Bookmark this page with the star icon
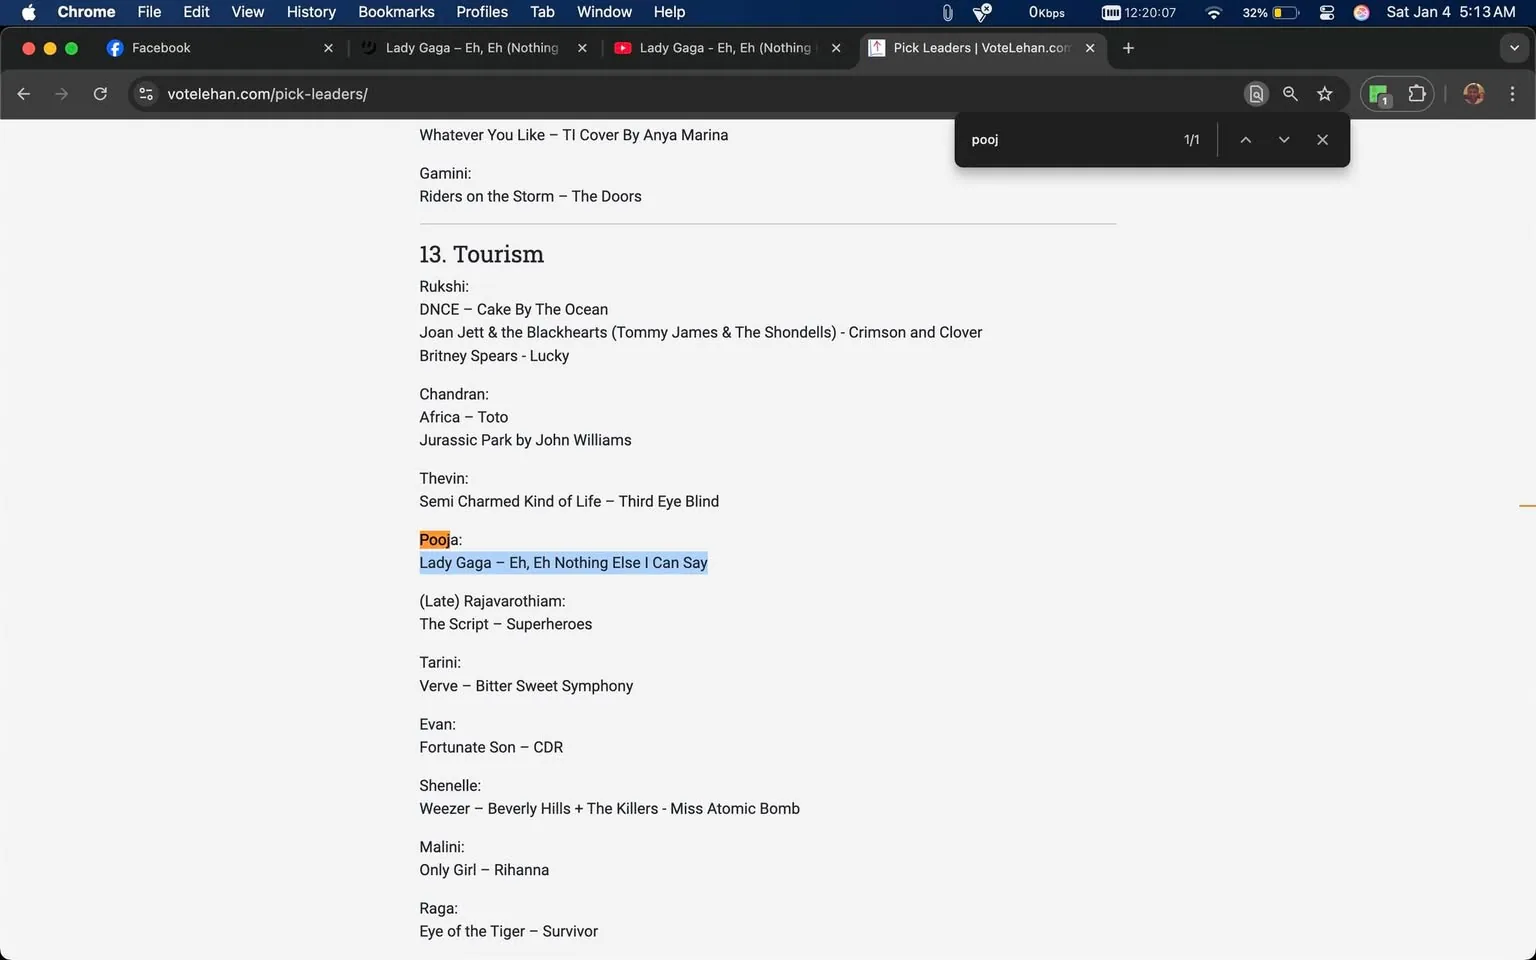The height and width of the screenshot is (960, 1536). 1324,93
